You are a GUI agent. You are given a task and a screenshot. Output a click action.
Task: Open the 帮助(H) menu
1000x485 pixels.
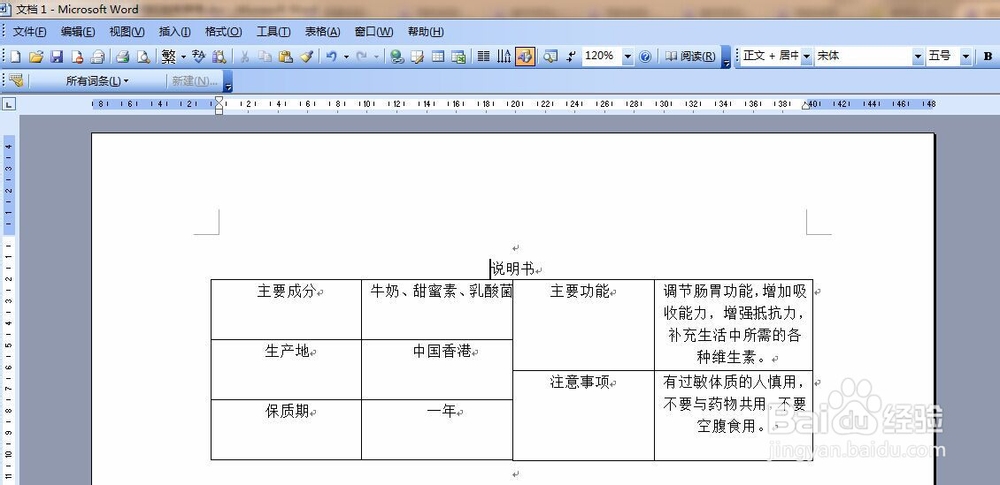click(x=425, y=32)
